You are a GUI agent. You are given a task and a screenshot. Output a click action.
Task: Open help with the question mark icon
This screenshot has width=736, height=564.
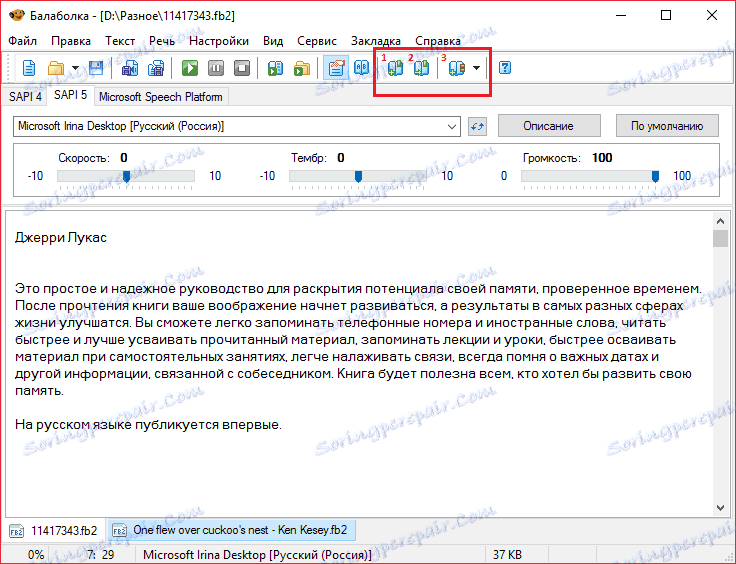(505, 68)
